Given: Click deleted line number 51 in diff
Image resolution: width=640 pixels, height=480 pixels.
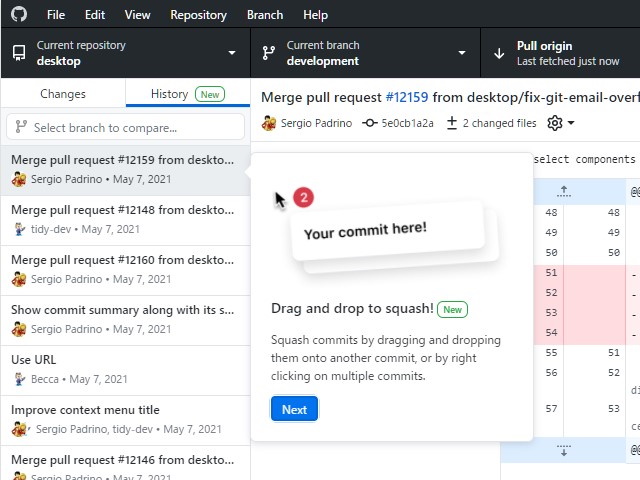Looking at the screenshot, I should 551,272.
